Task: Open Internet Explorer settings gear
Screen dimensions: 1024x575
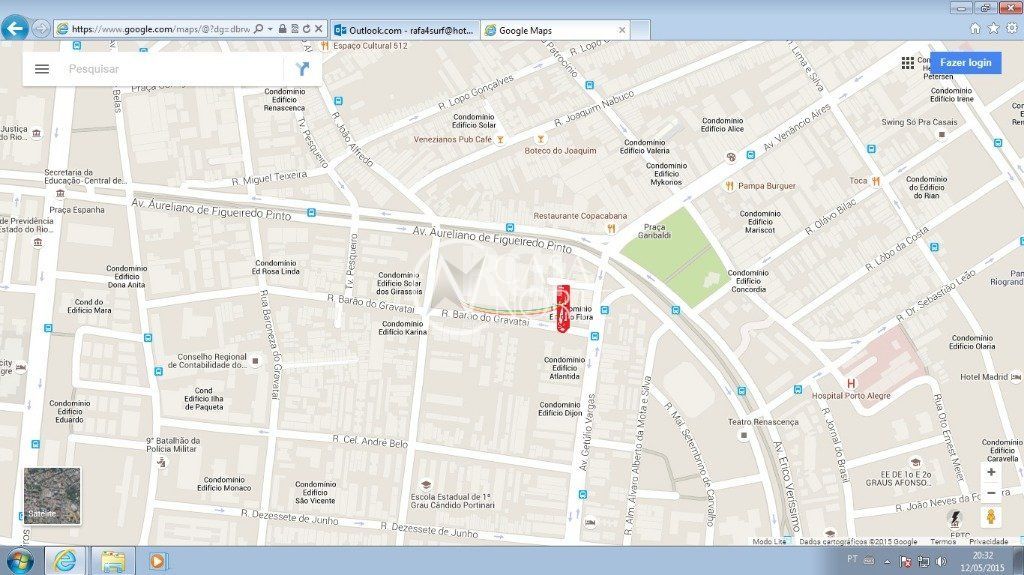Action: click(1011, 29)
